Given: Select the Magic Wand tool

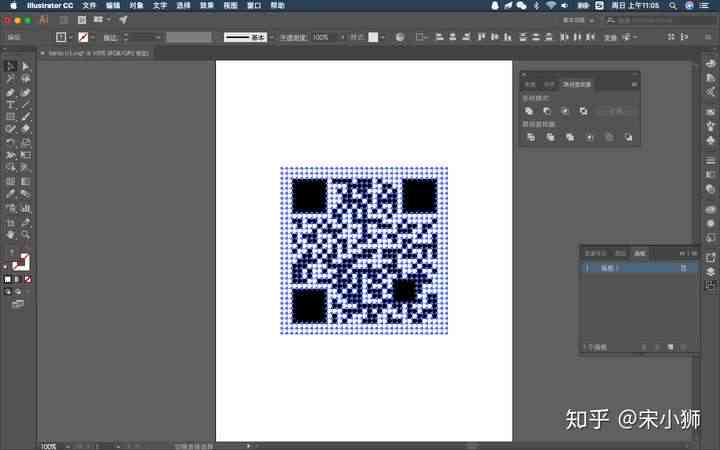Looking at the screenshot, I should pos(11,79).
